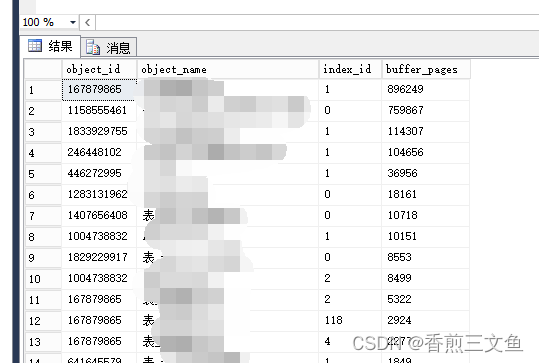Viewport: 539px width, 363px height.
Task: Select row header number 12
Action: coord(43,321)
